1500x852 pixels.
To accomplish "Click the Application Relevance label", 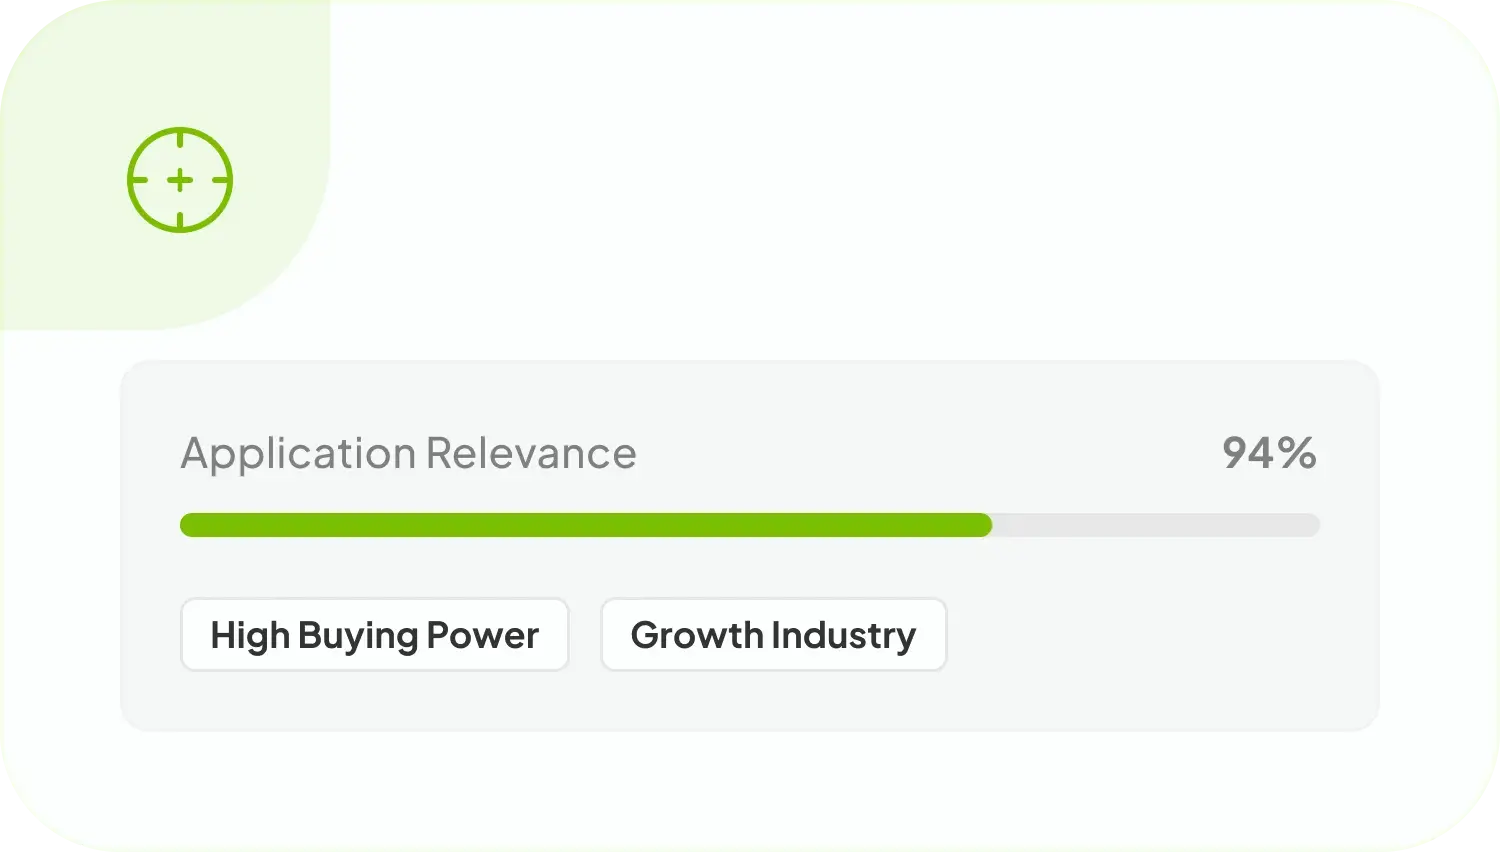I will [x=408, y=453].
